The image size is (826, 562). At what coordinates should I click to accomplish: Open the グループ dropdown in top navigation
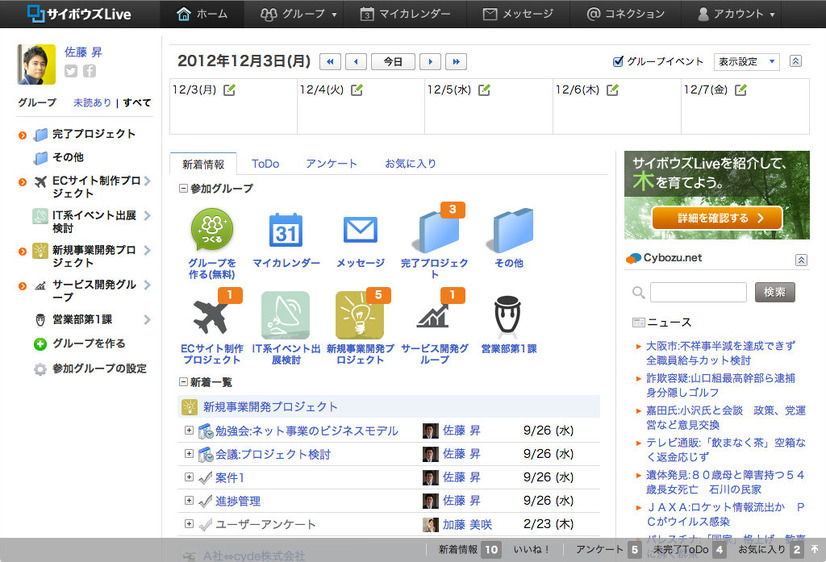click(298, 14)
